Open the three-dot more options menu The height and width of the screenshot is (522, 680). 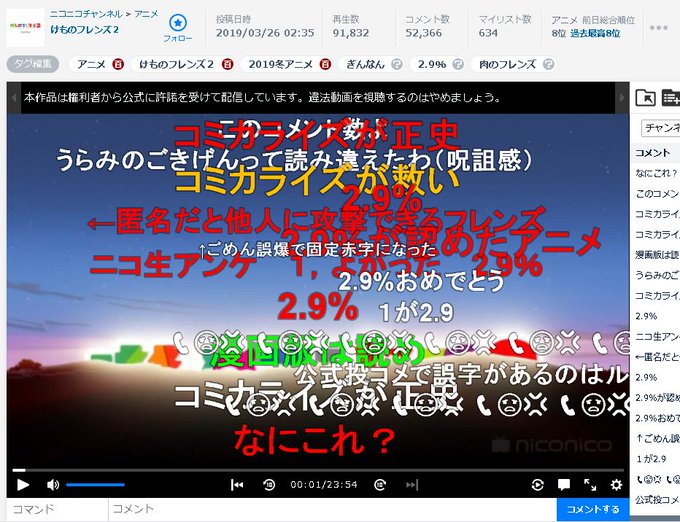pos(658,28)
